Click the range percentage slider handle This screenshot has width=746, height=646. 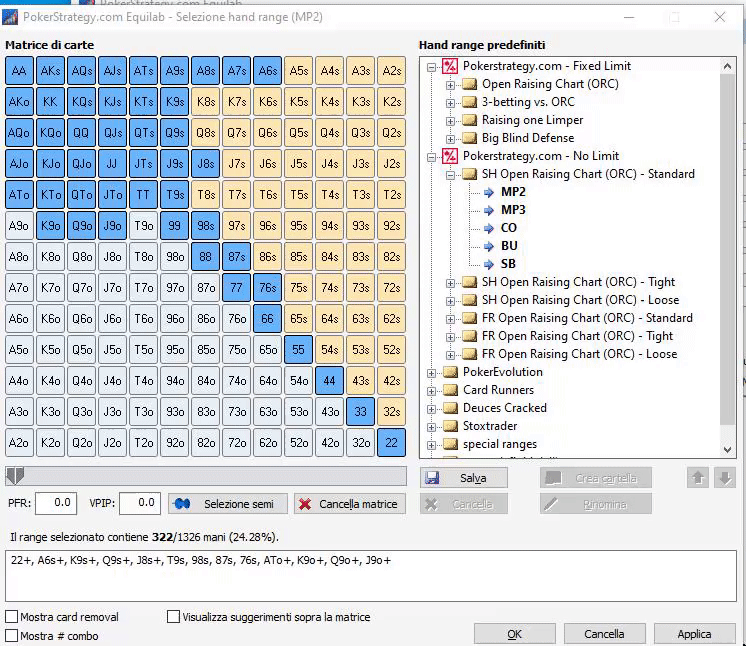tap(15, 476)
